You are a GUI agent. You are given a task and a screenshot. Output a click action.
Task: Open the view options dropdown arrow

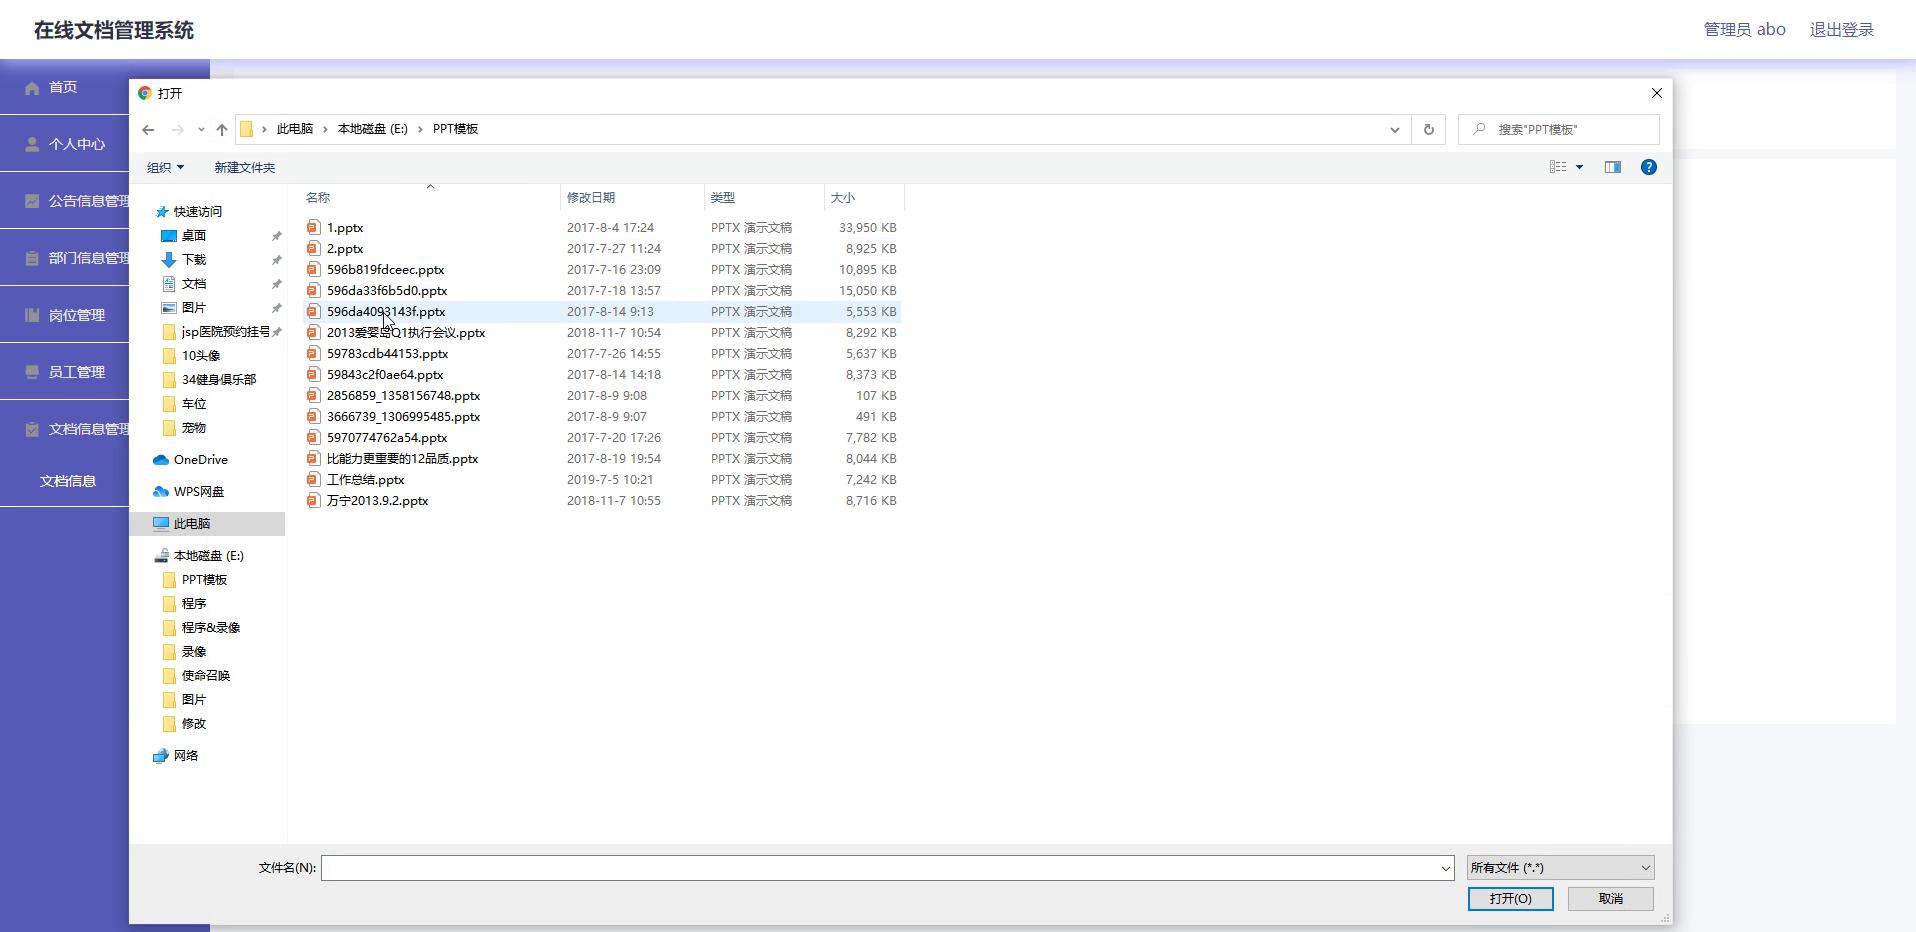pyautogui.click(x=1580, y=167)
